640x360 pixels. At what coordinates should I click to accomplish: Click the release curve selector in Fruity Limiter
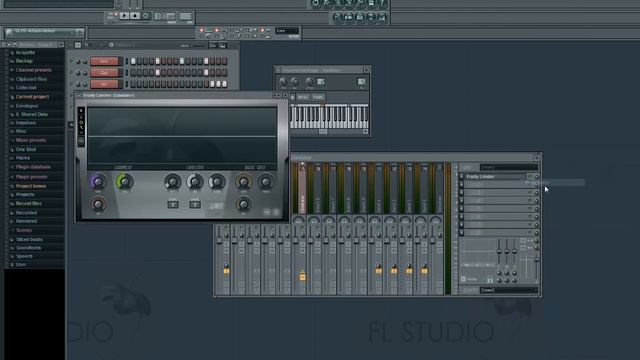(x=195, y=204)
